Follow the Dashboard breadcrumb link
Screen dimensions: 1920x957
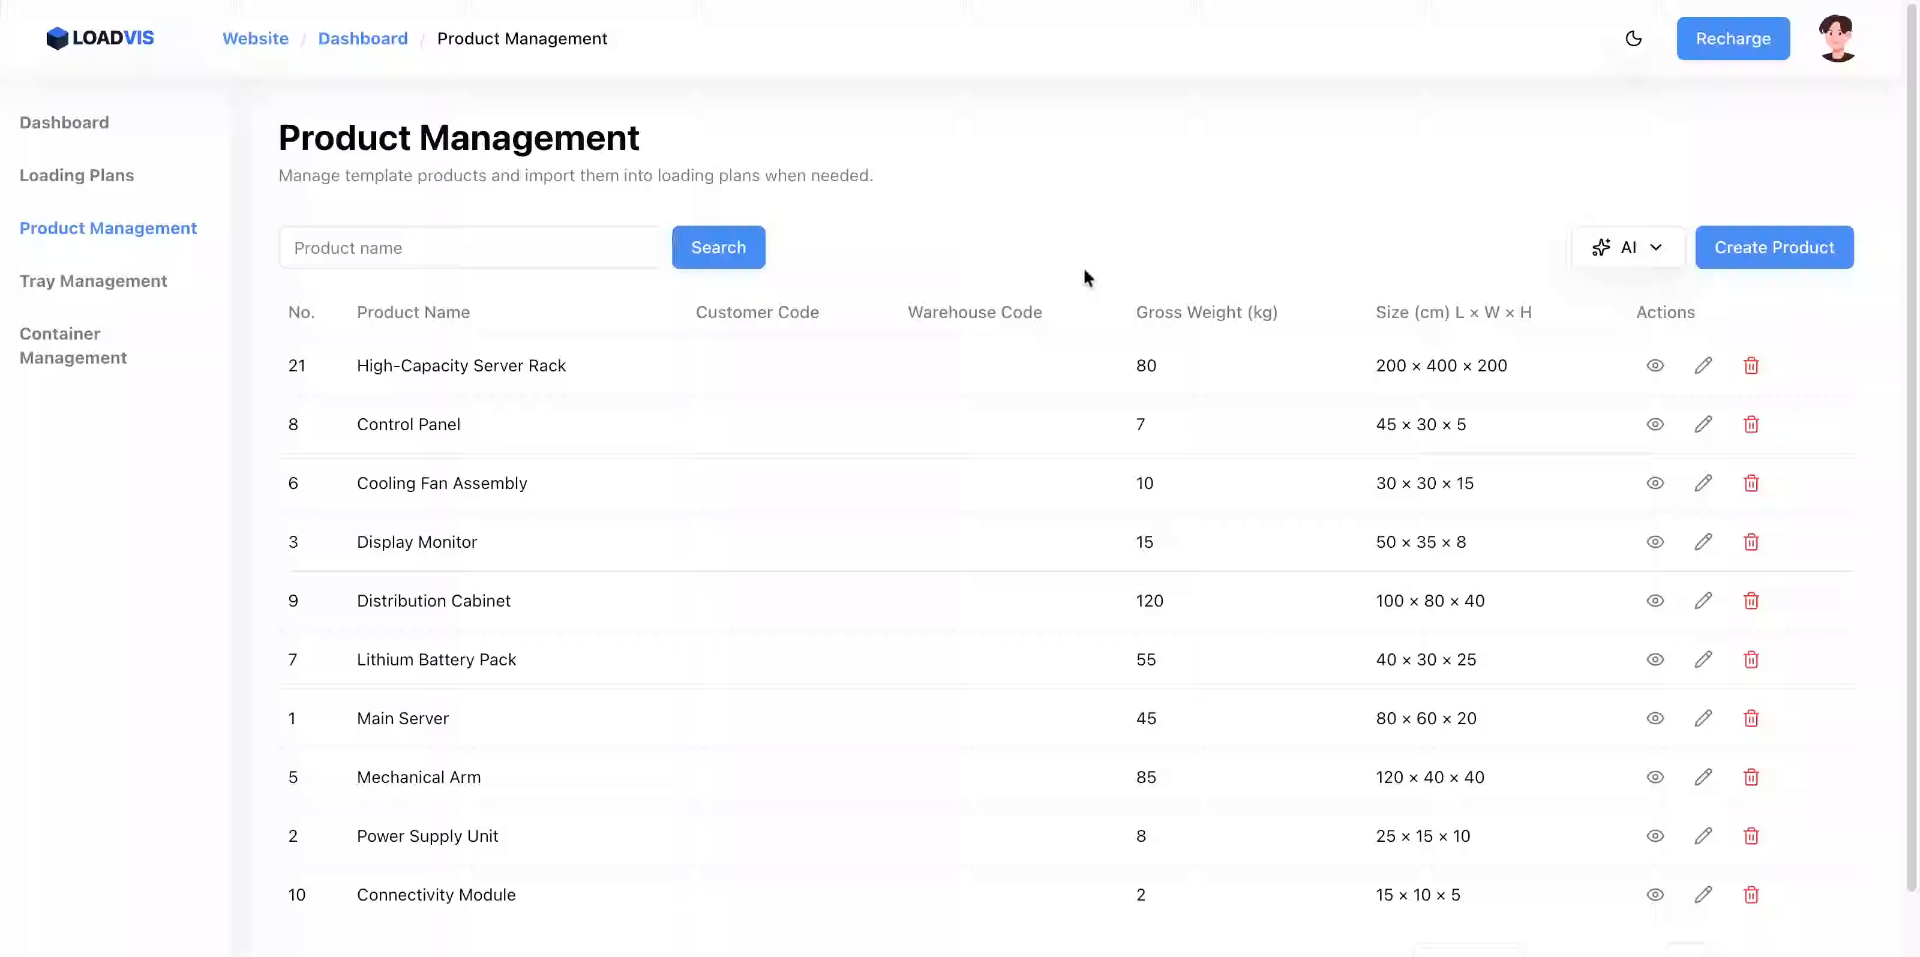point(363,39)
